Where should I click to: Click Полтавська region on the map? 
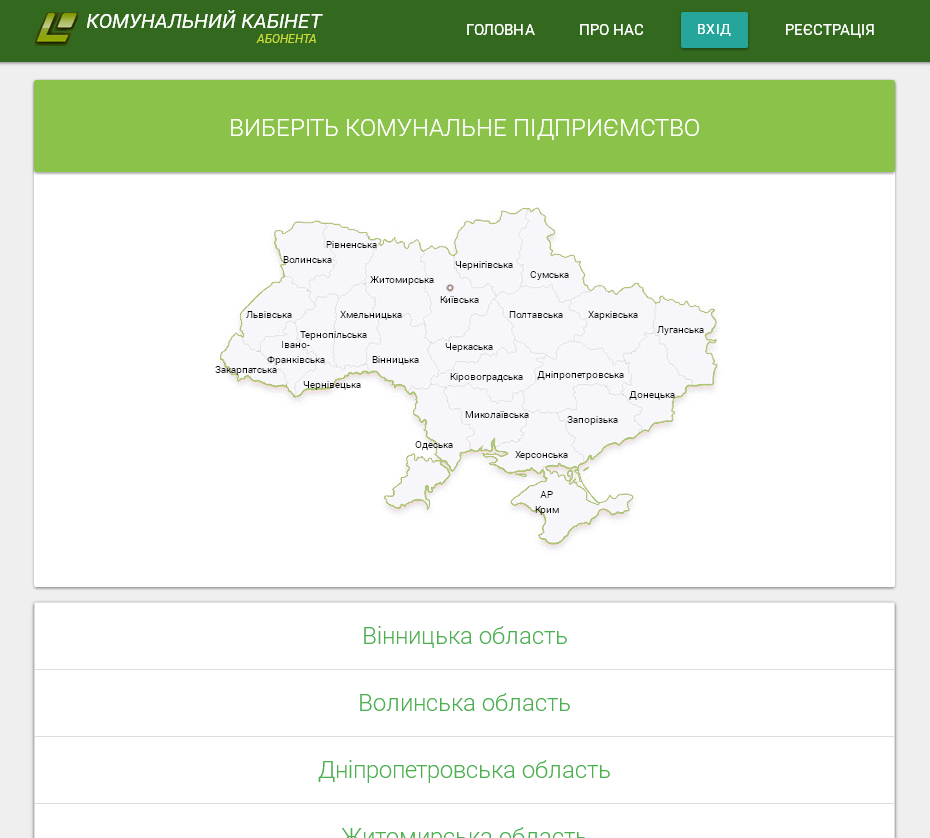click(x=536, y=315)
